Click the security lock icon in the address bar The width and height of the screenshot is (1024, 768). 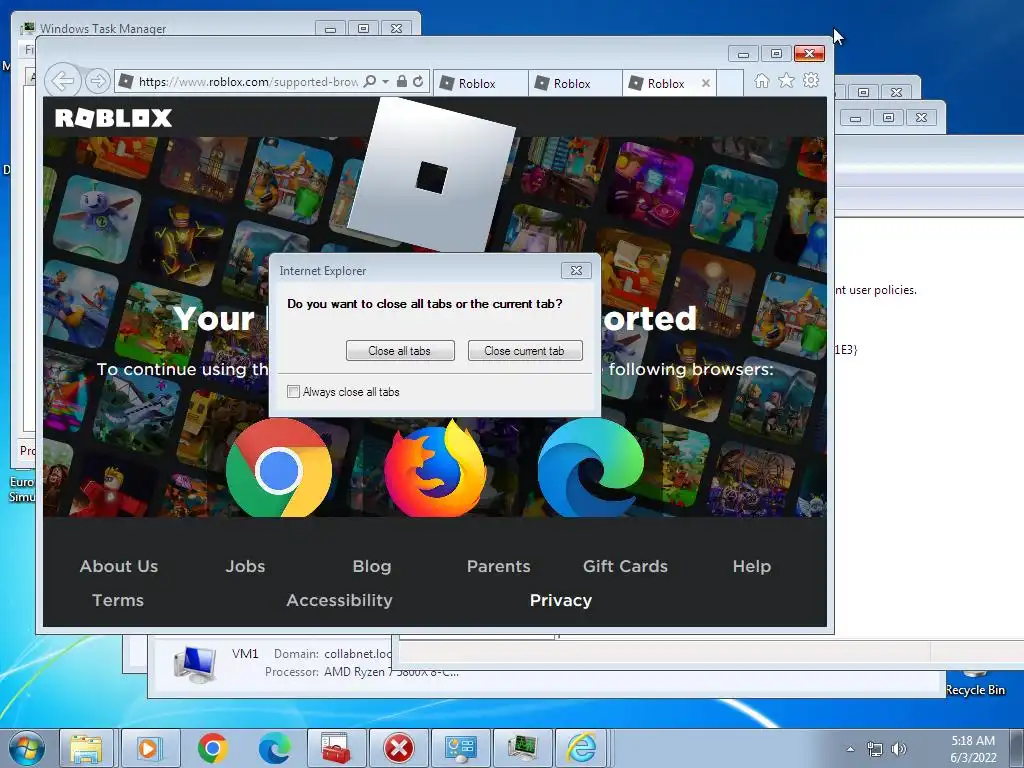(402, 81)
